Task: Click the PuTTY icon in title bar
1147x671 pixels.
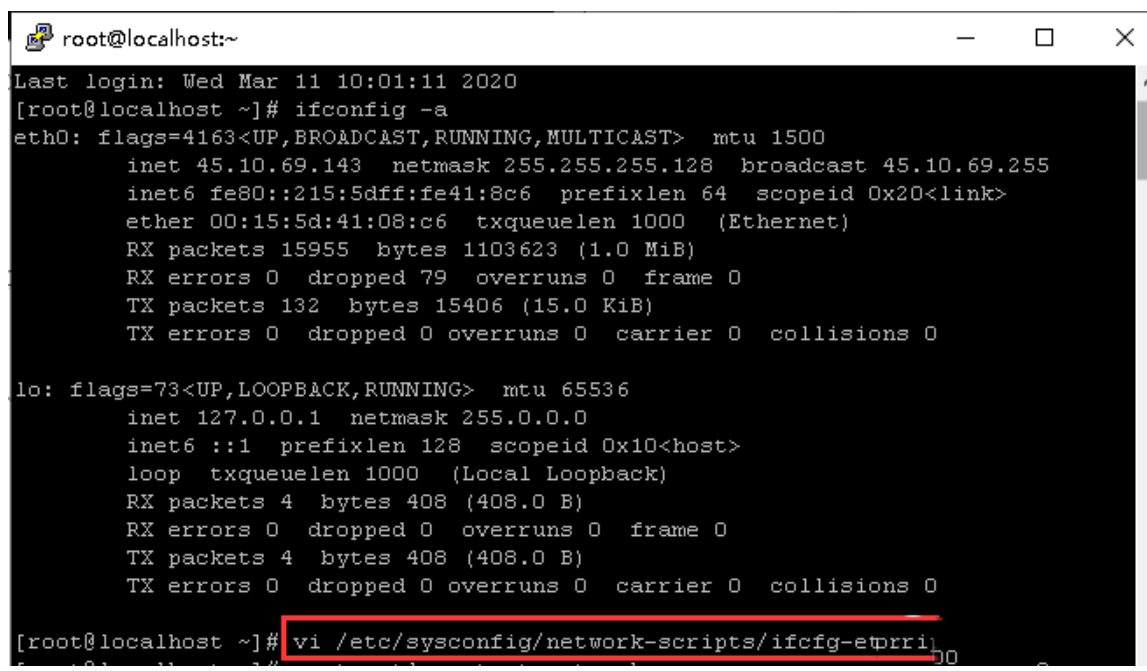Action: pyautogui.click(x=37, y=39)
